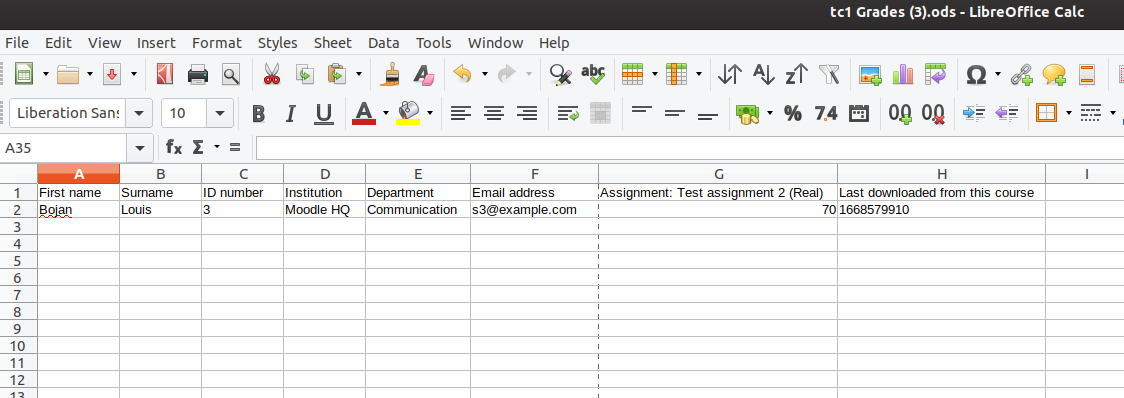
Task: Insert a comment
Action: tap(1054, 74)
